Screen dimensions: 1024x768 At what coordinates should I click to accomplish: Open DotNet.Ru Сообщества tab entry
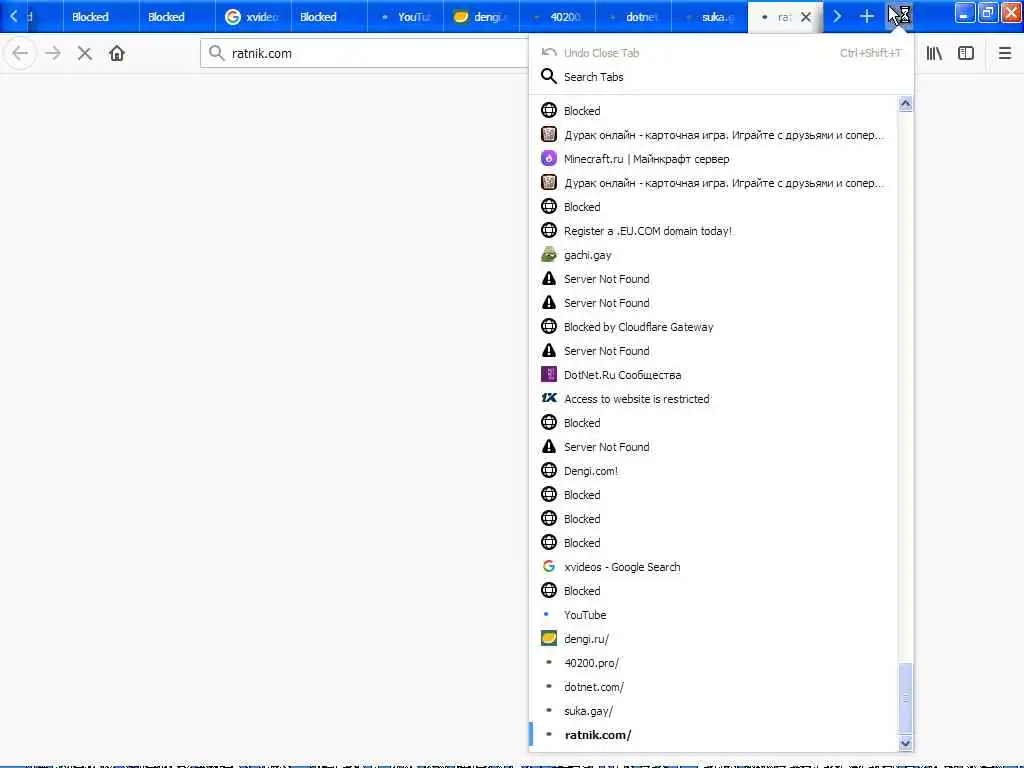coord(714,375)
